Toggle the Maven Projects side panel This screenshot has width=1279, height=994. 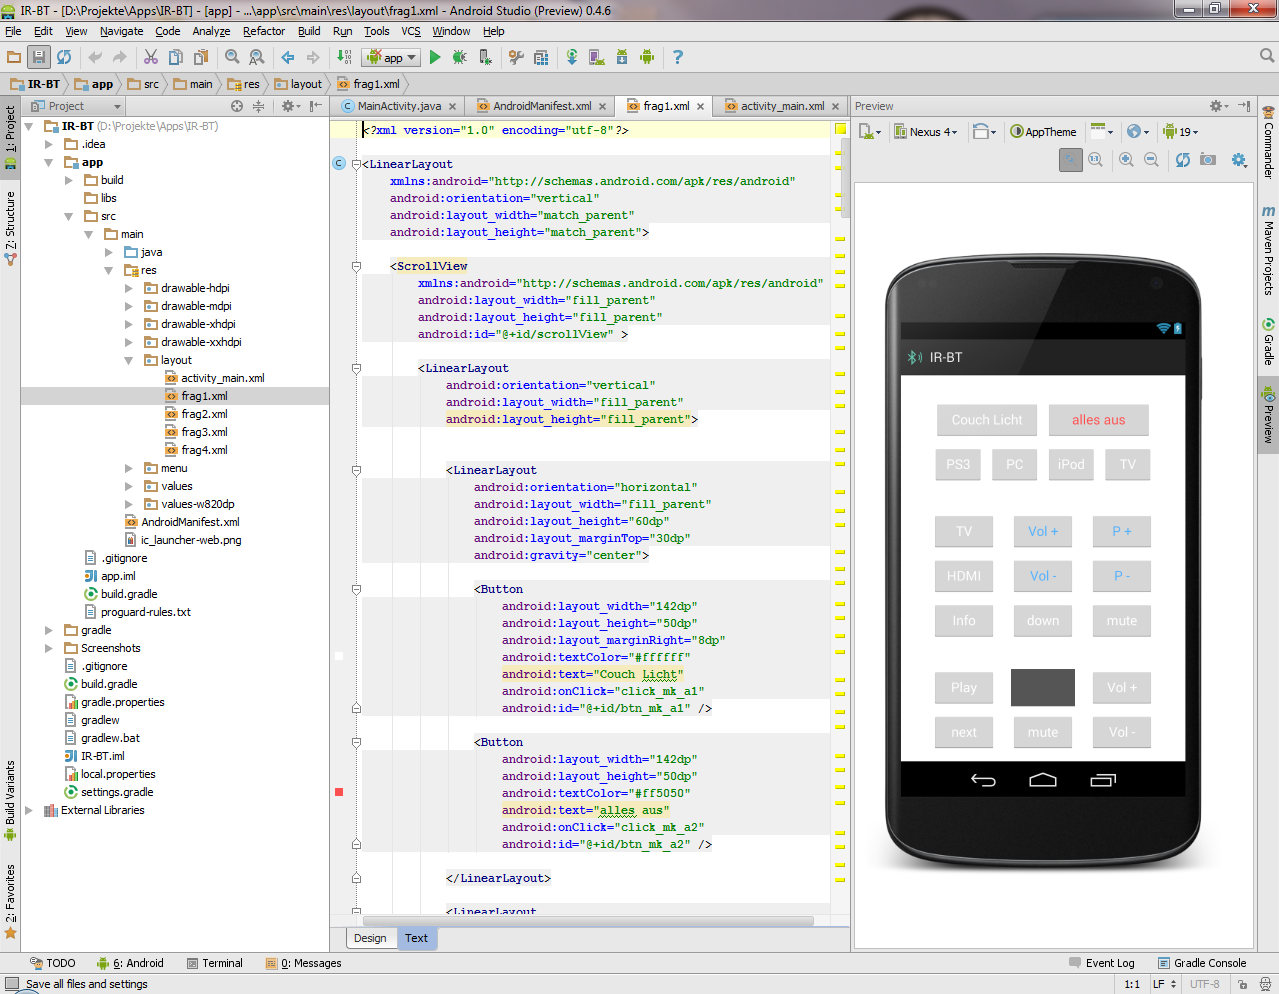pos(1268,250)
